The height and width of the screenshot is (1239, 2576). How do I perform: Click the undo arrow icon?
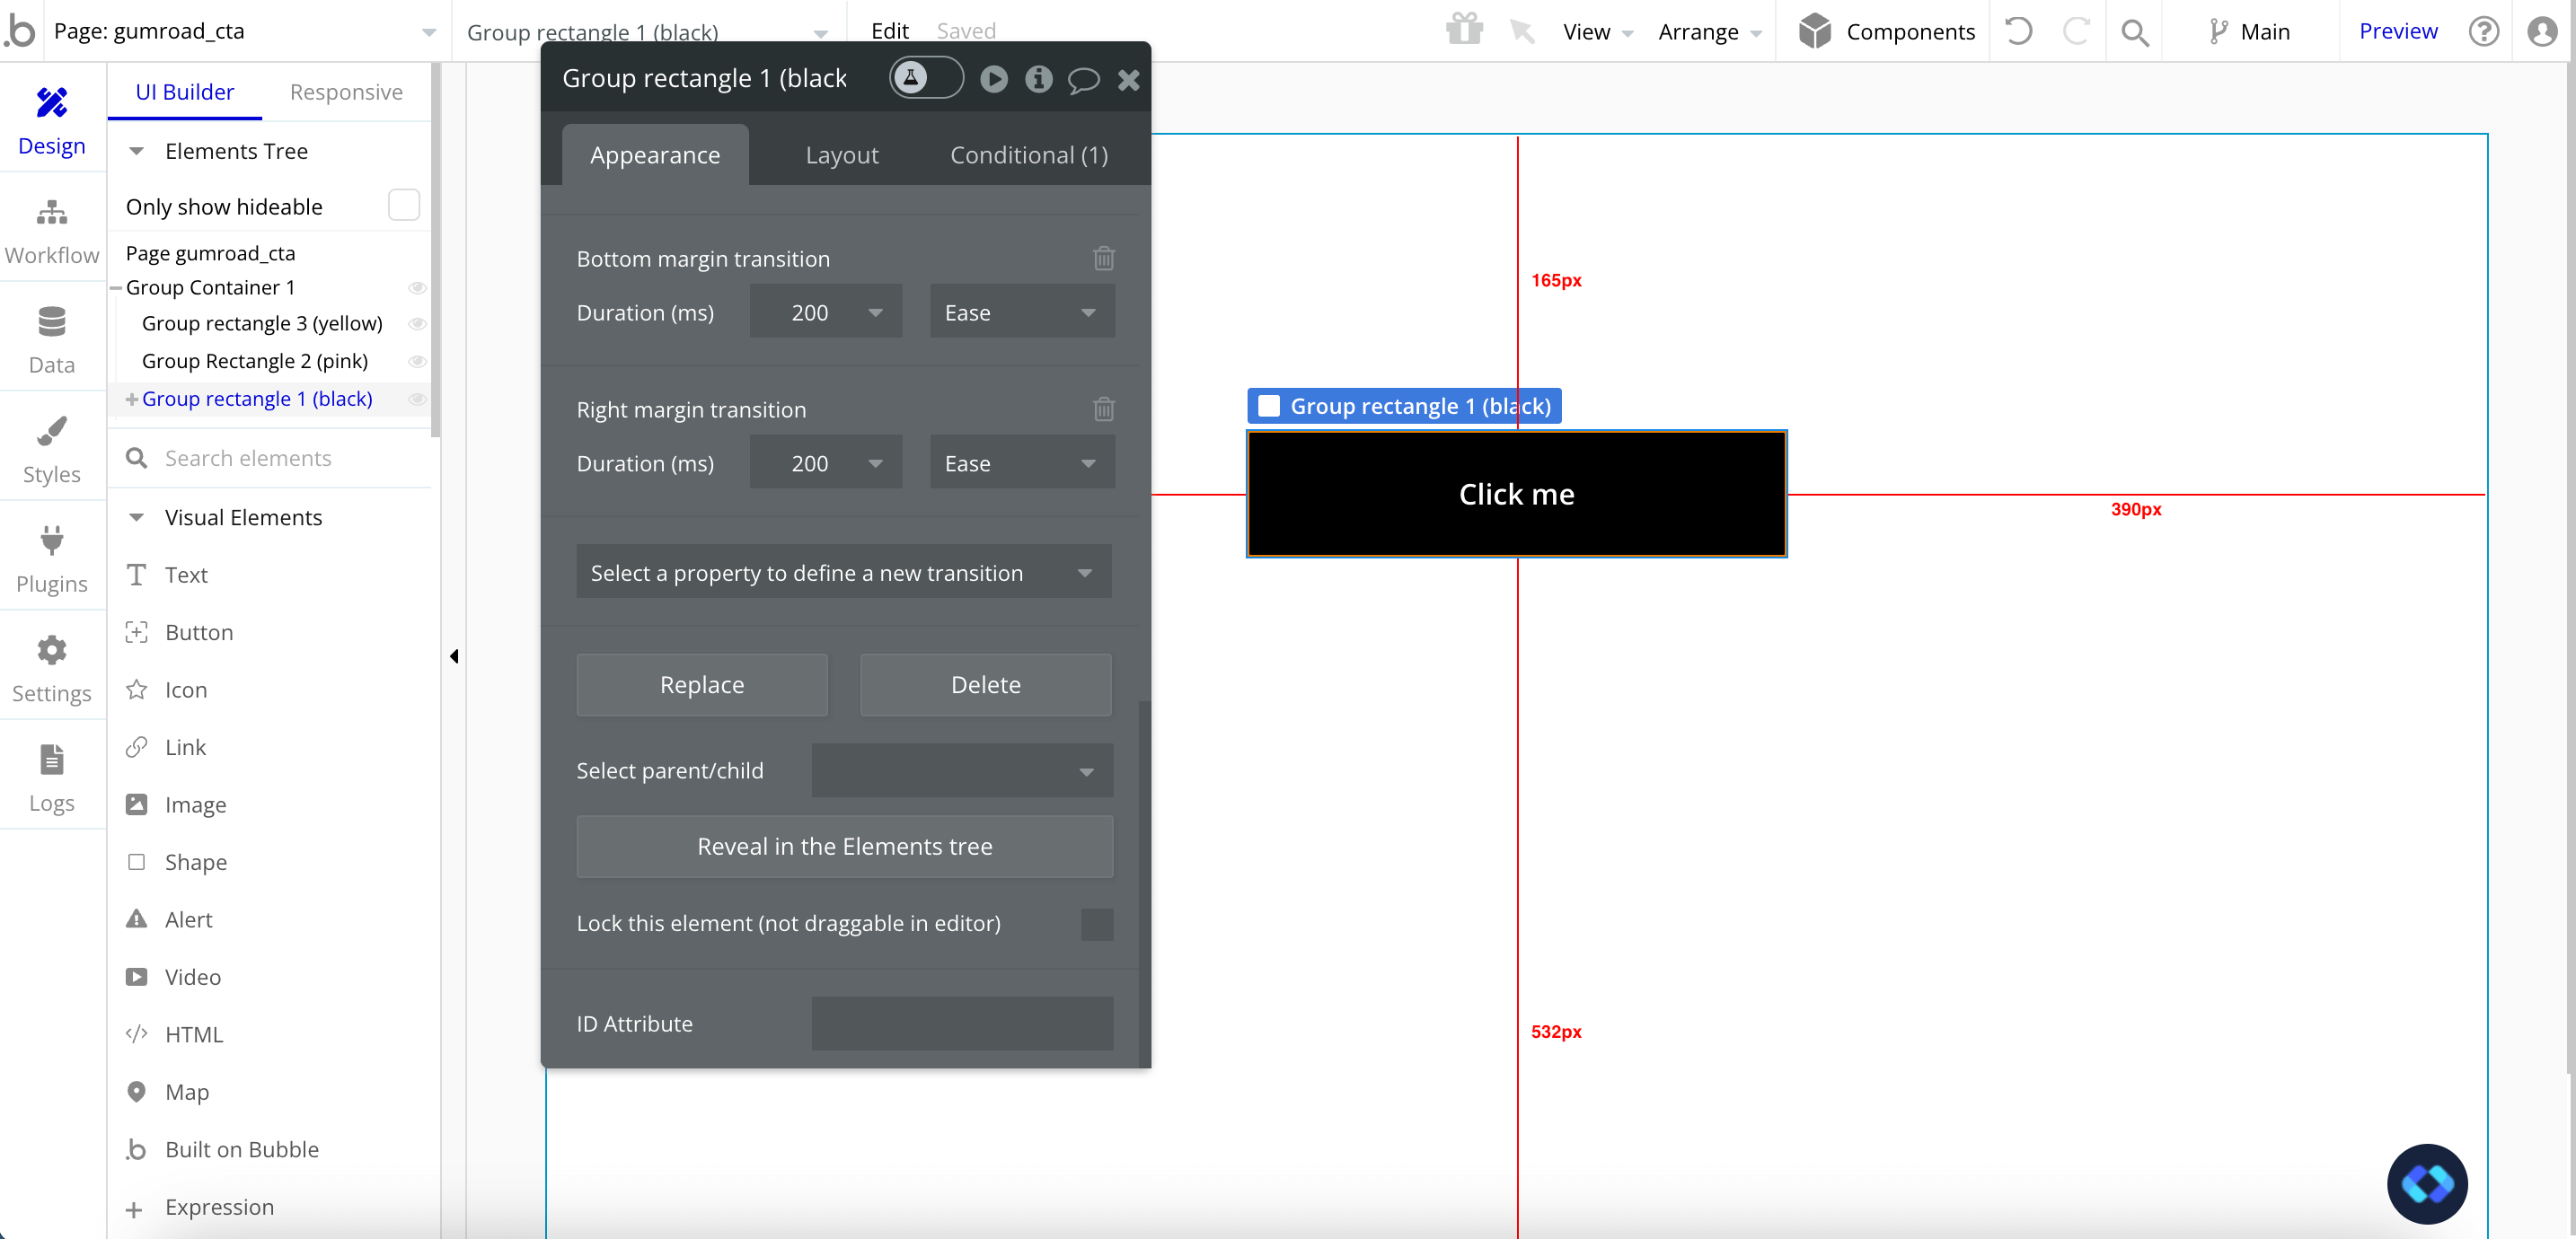pos(2018,31)
